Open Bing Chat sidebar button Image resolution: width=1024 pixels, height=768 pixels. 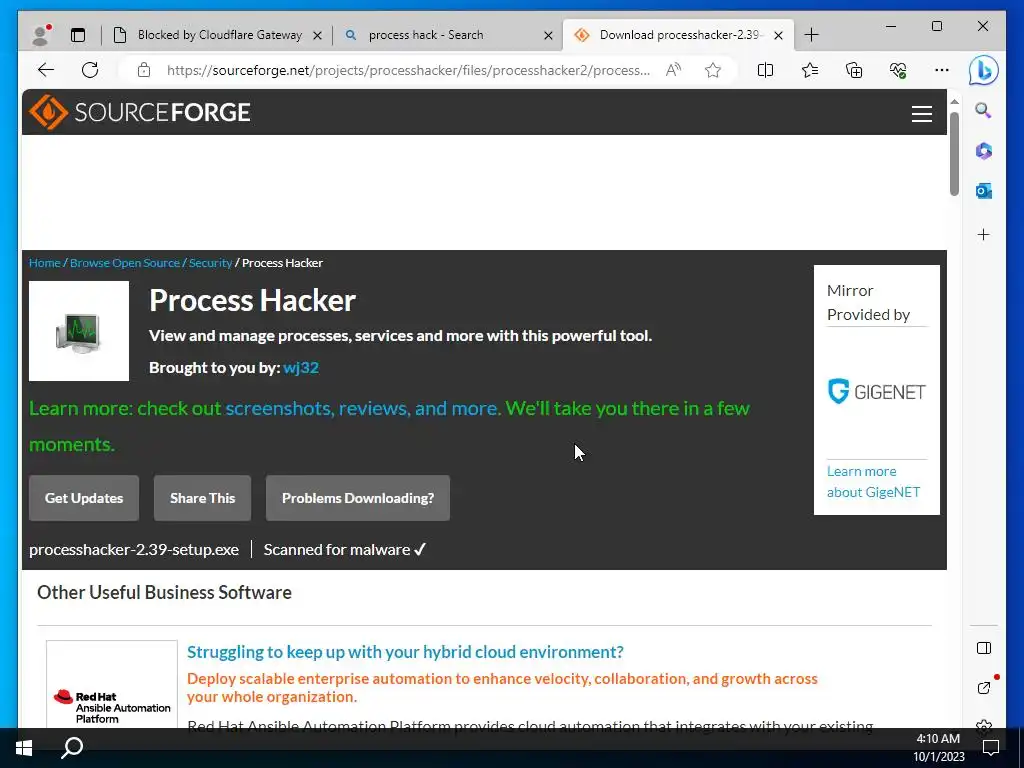[x=984, y=71]
